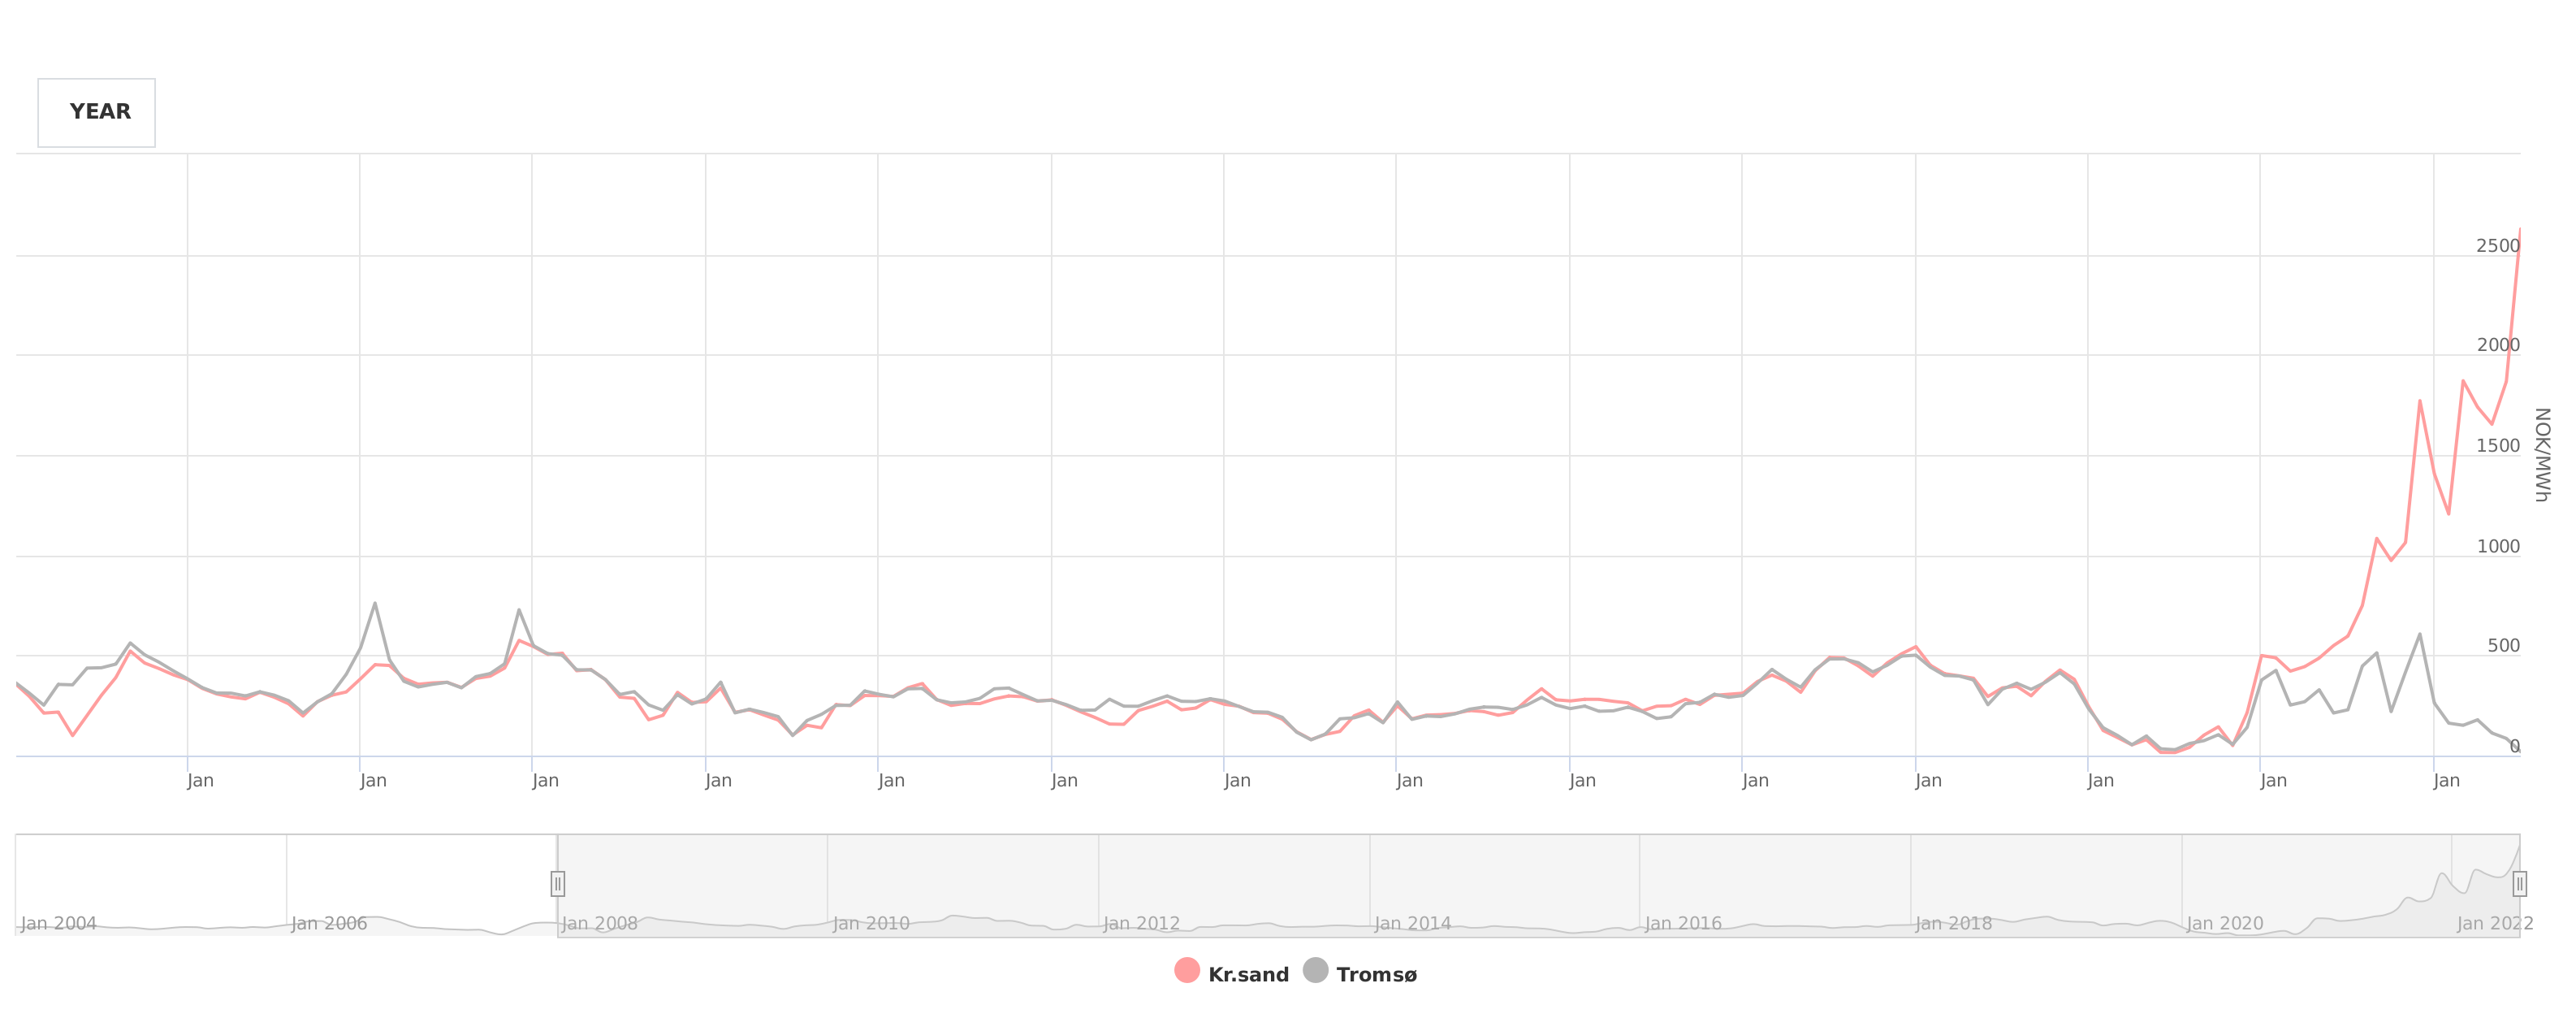
Task: Click Jan 2004 in the navigator timeline
Action: (59, 924)
